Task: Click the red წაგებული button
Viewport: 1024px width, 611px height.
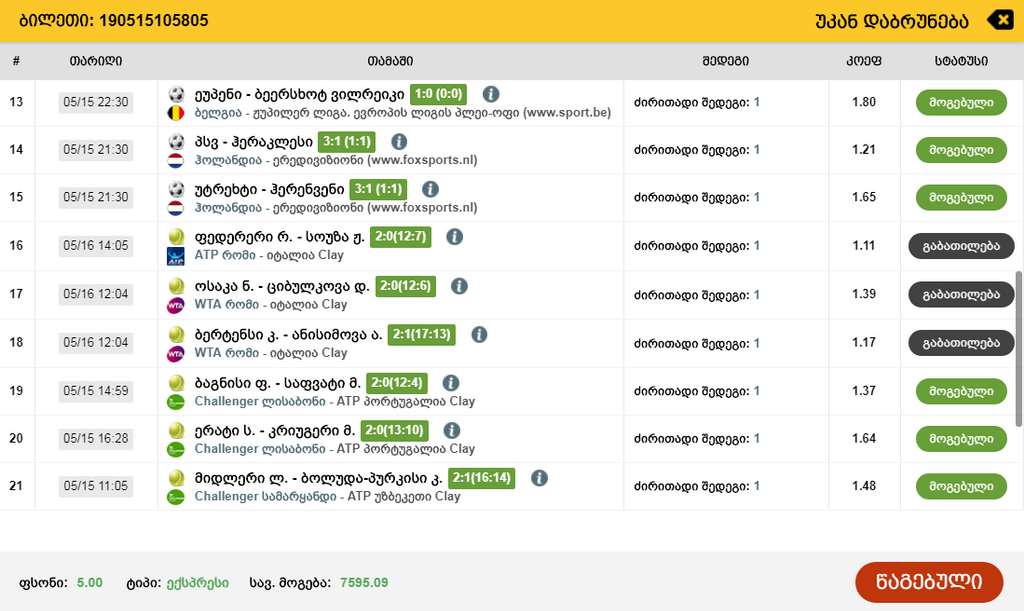Action: (929, 582)
